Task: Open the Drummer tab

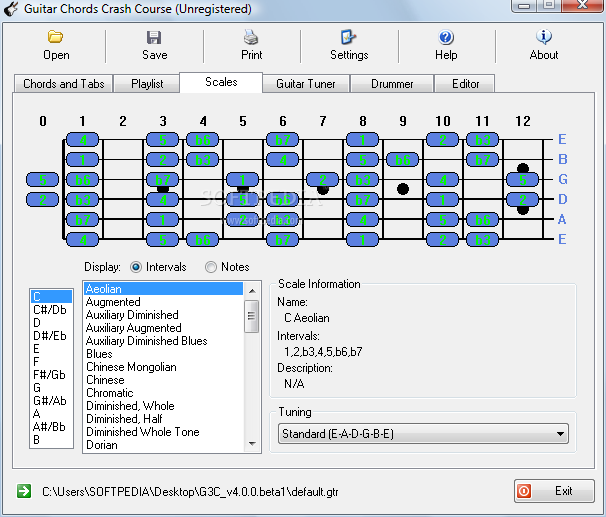Action: [x=392, y=84]
